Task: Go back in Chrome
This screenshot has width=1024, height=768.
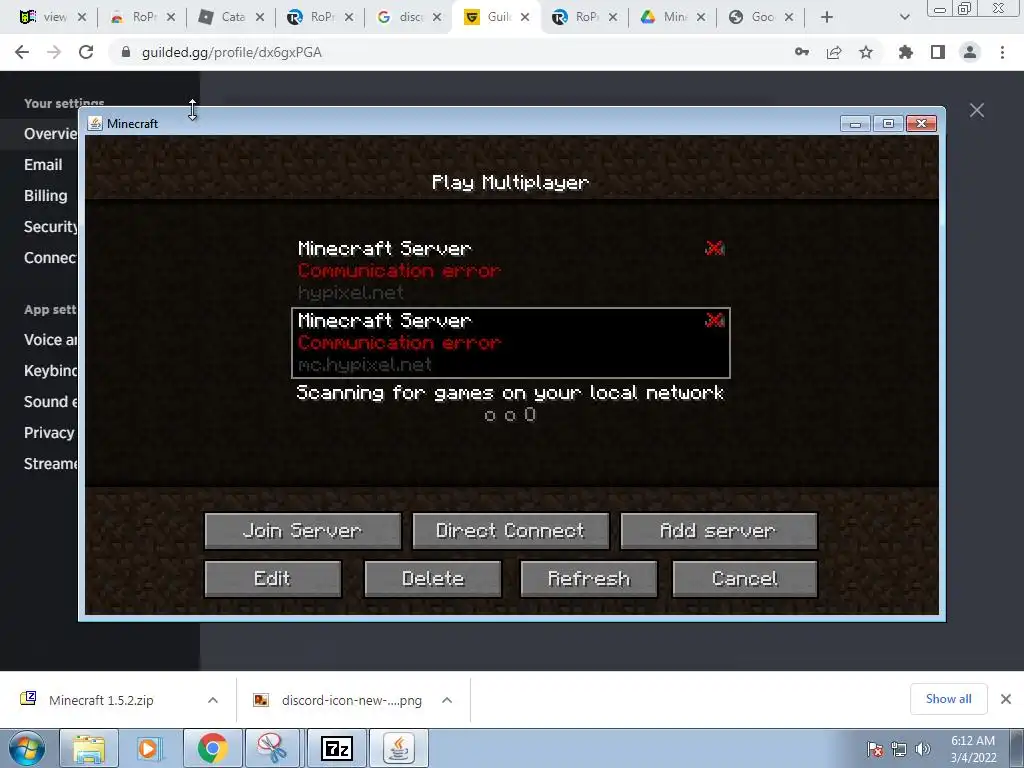Action: pos(22,52)
